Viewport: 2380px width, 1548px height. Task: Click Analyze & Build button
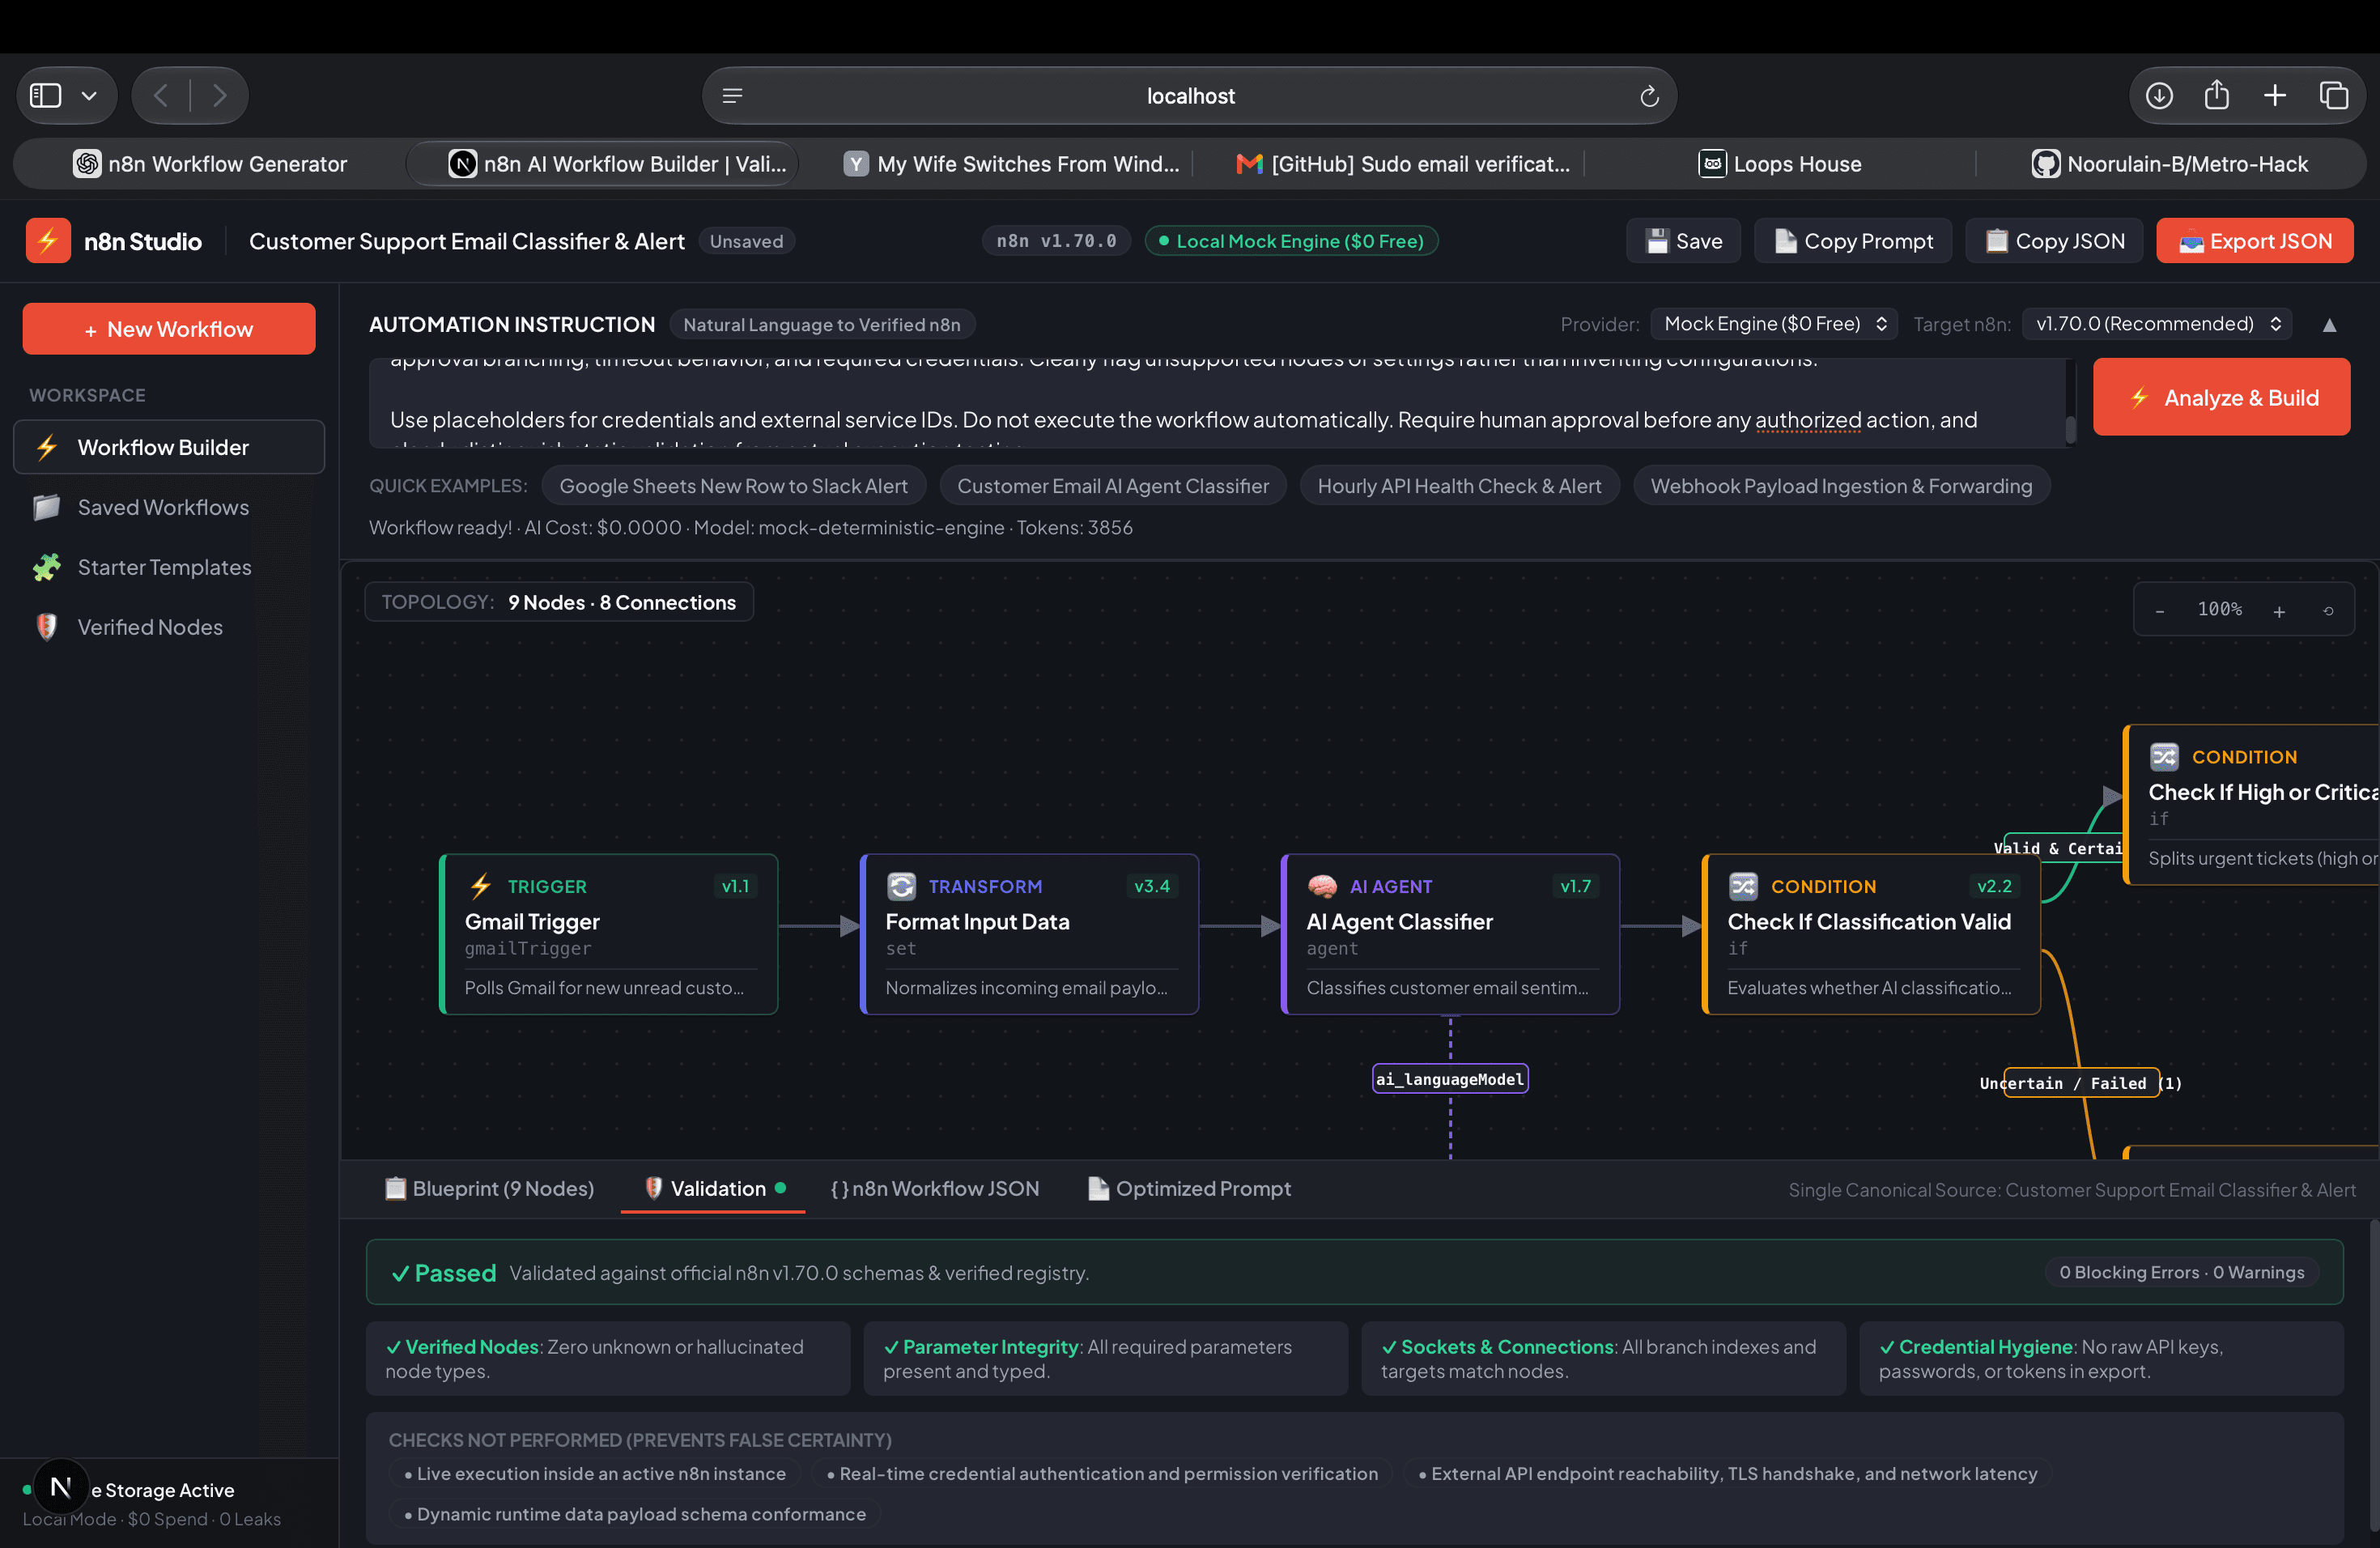click(x=2222, y=397)
